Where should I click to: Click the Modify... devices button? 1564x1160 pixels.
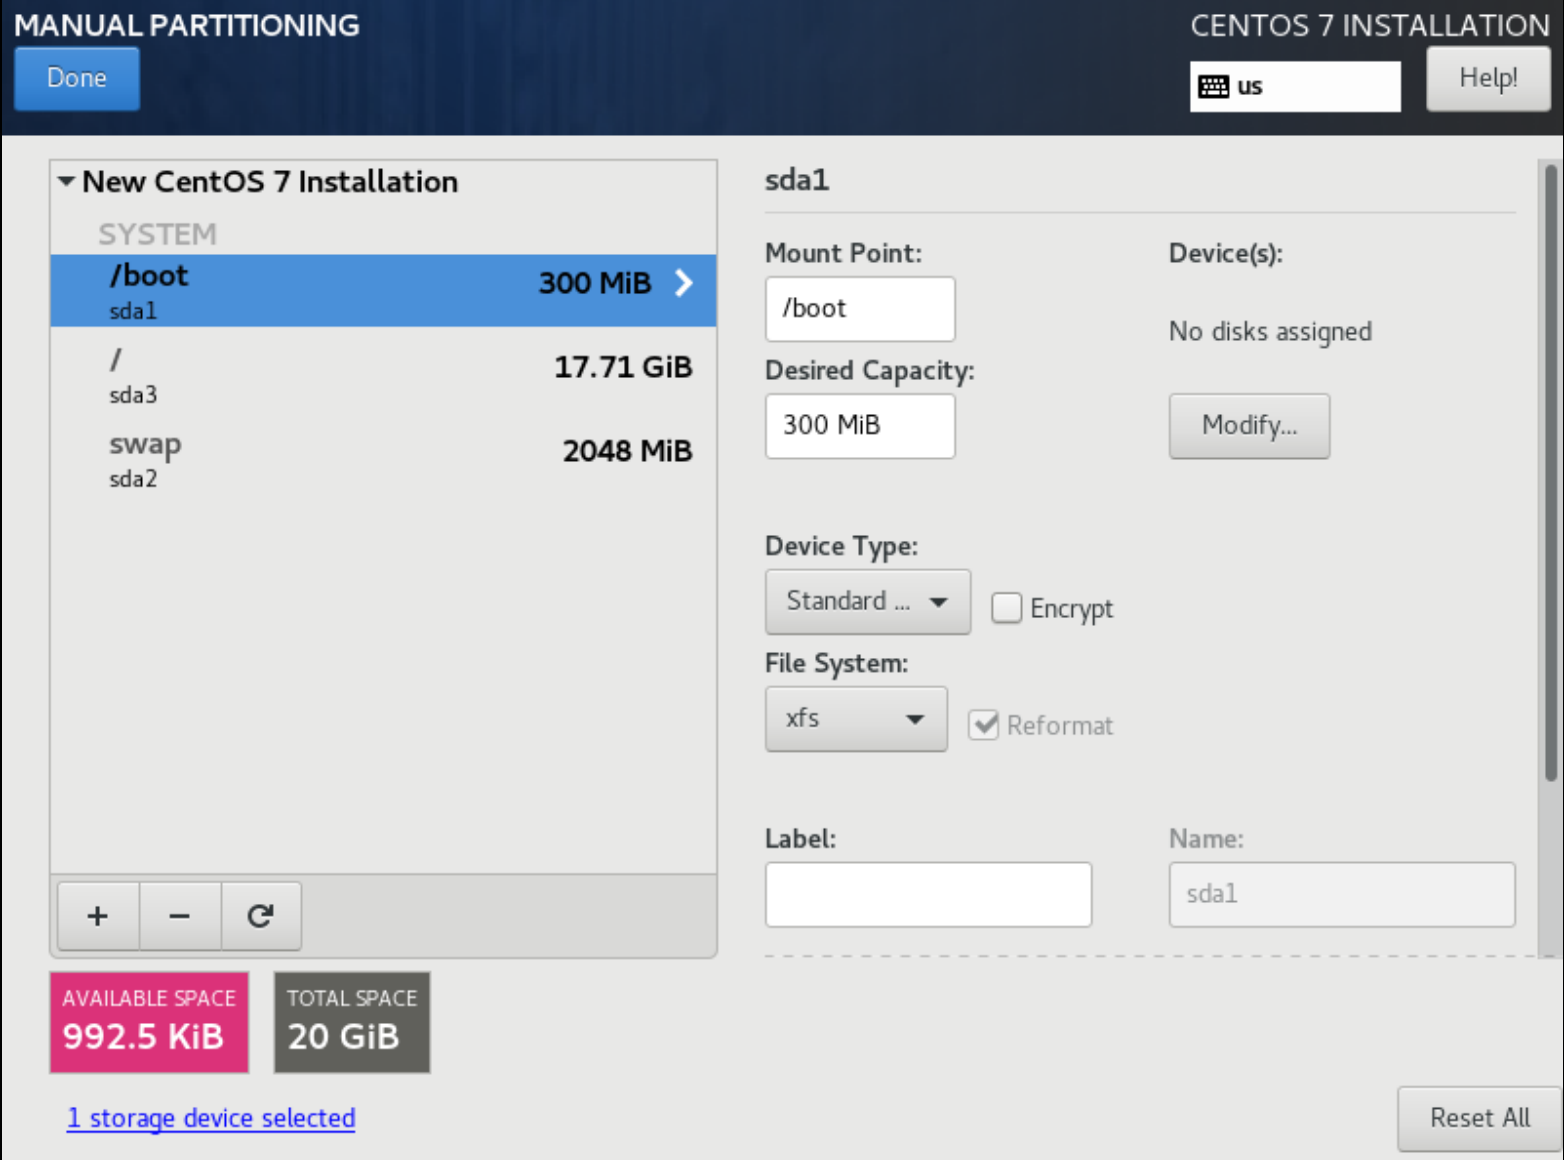point(1249,426)
